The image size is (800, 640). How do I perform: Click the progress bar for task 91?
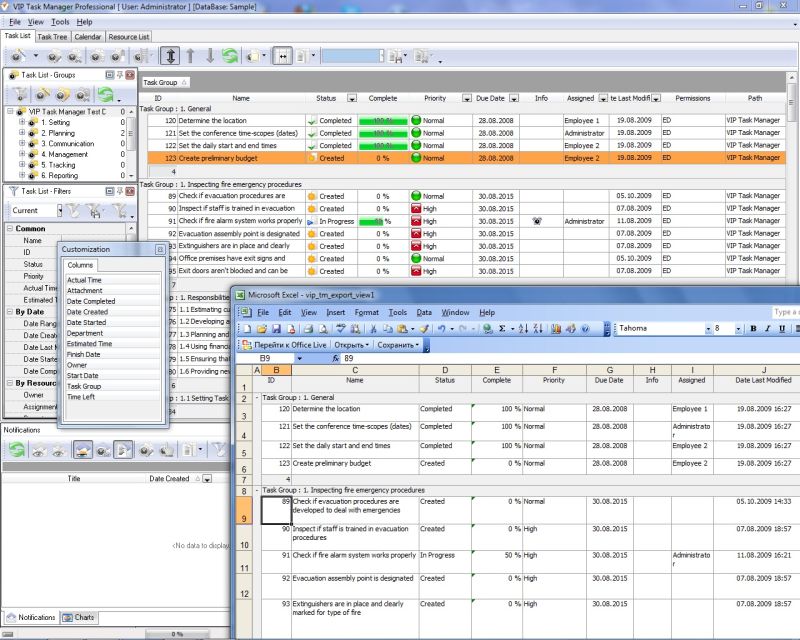click(x=383, y=221)
